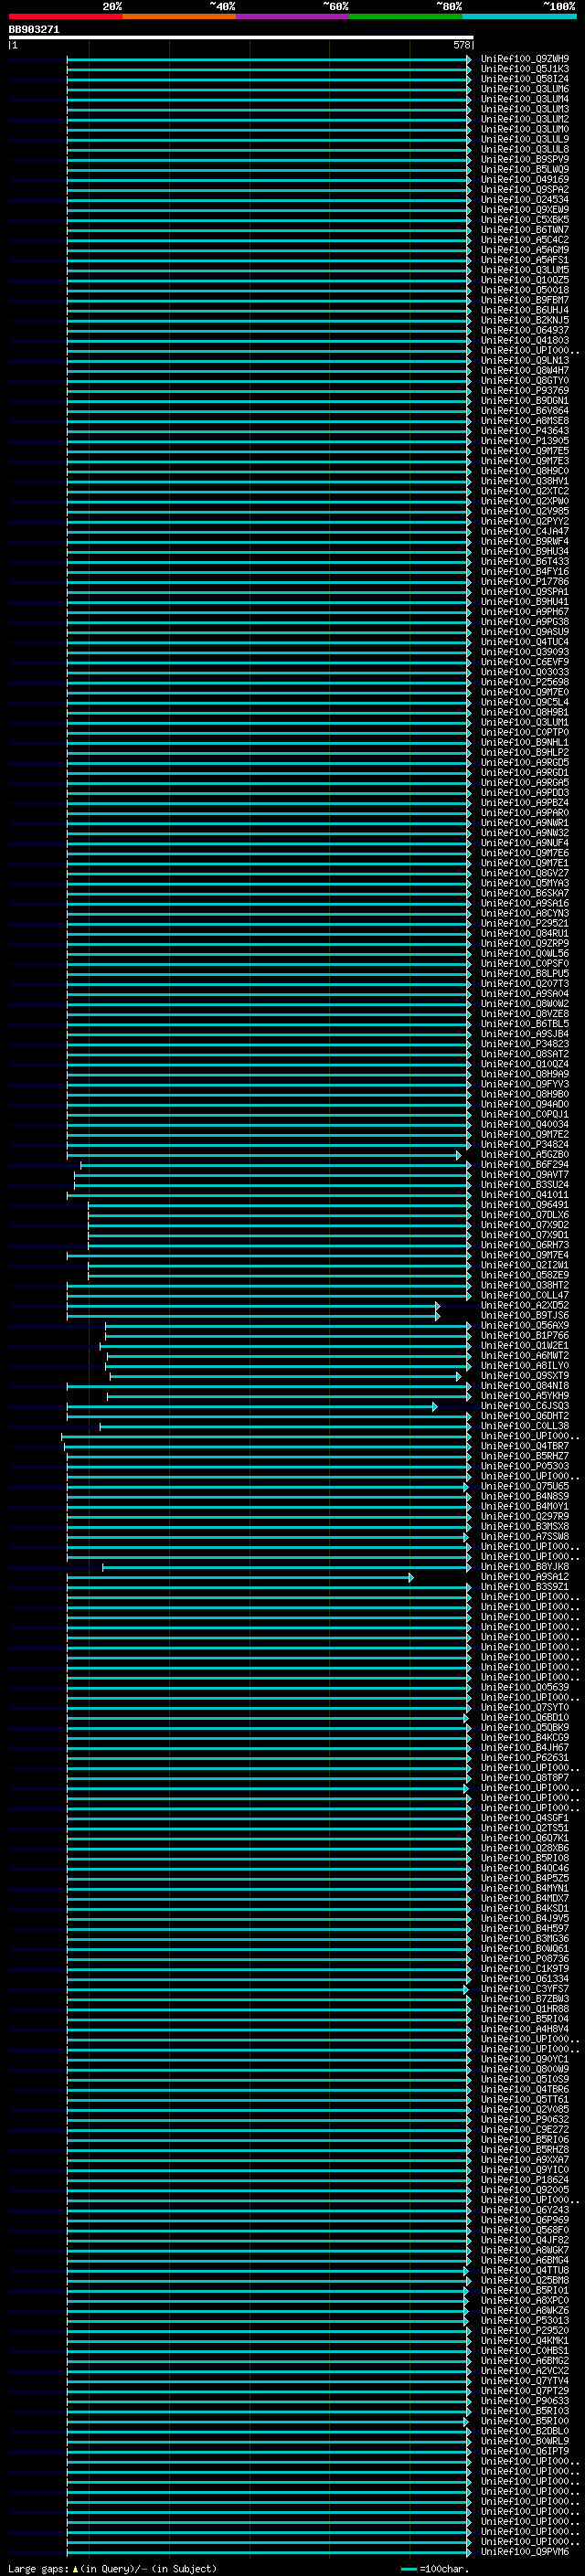
Task: Click the short alignment bar for UniRef100_A9SA12
Action: pos(240,1577)
